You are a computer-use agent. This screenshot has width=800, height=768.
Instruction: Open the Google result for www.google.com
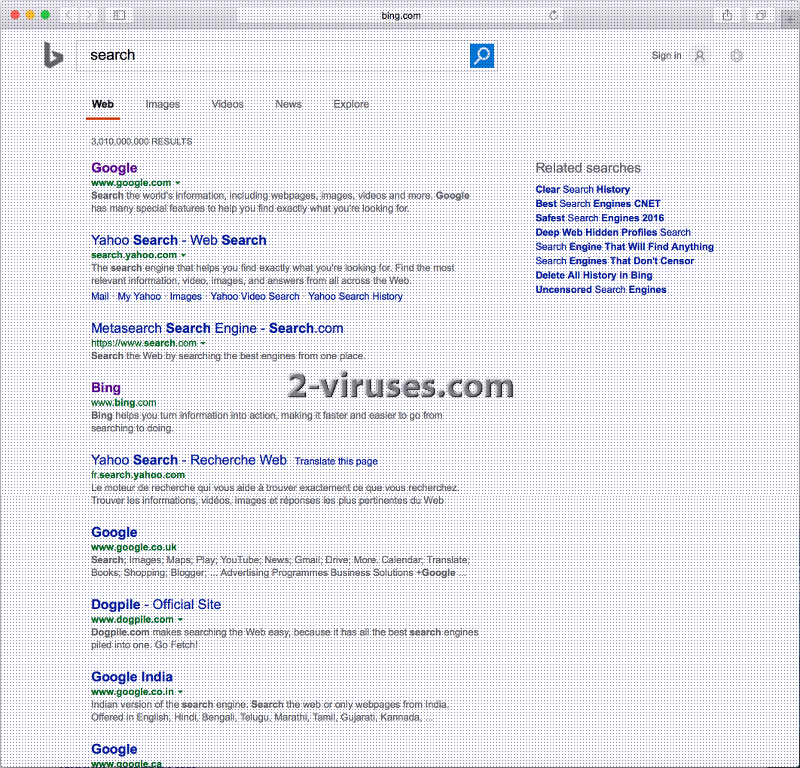(114, 168)
